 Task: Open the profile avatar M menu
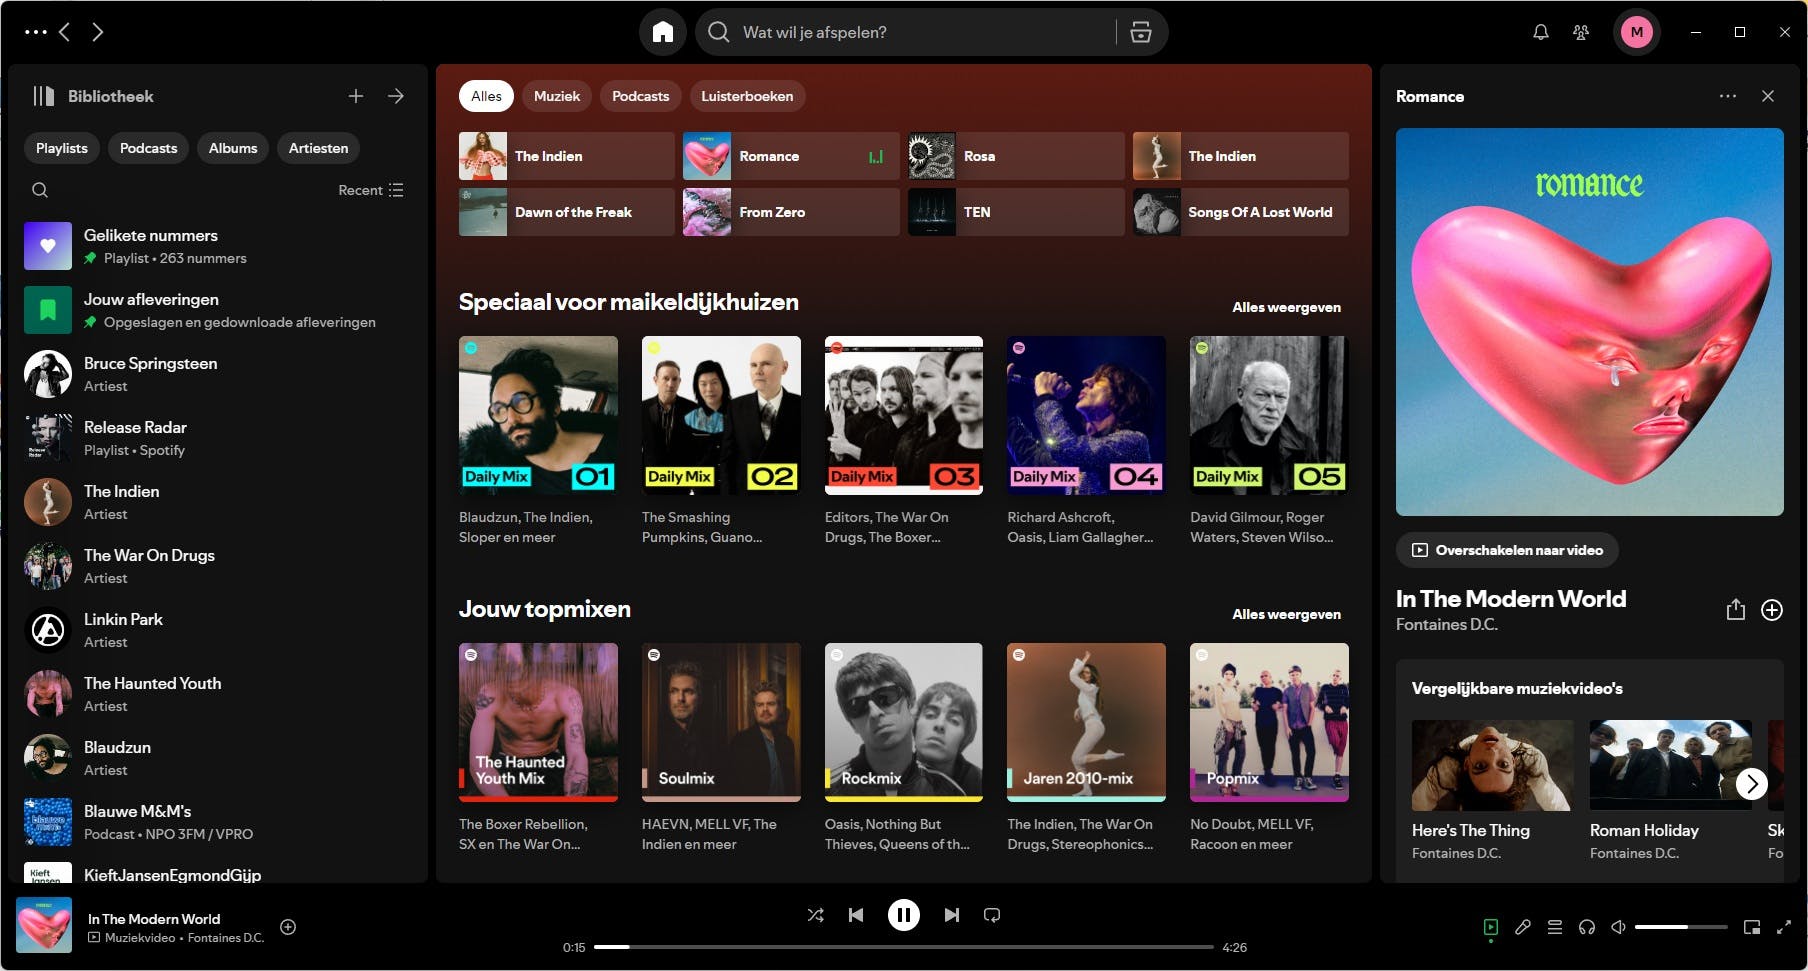[x=1637, y=32]
